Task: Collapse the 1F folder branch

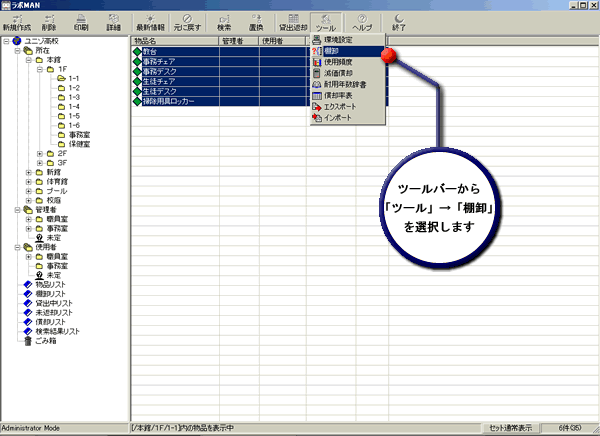Action: (40, 69)
